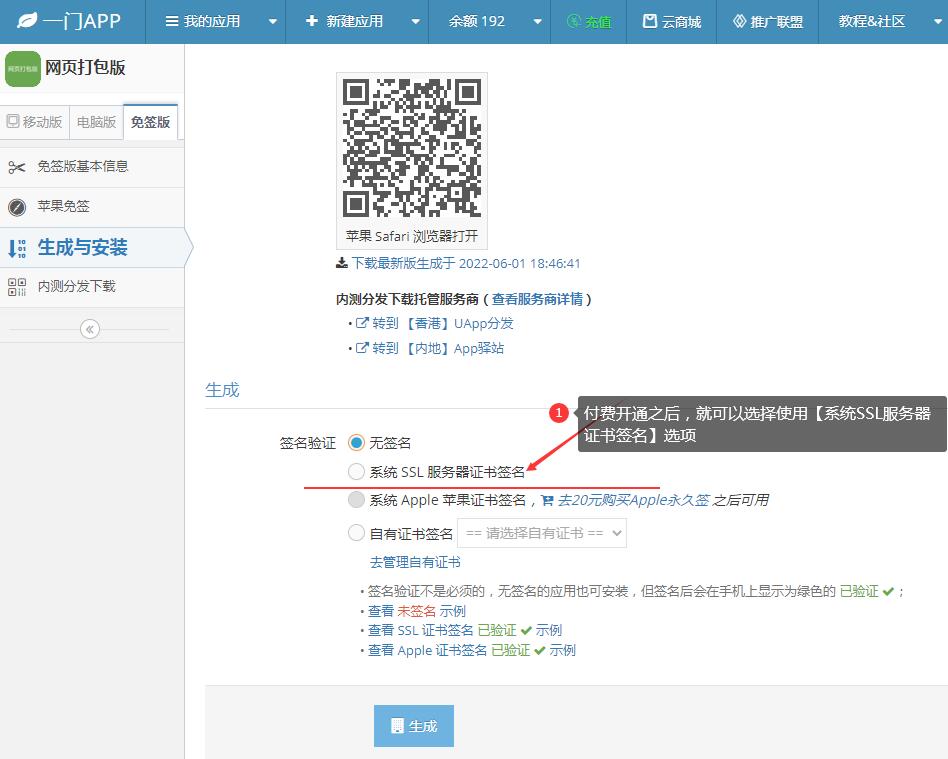
Task: Click the 苹果 Safari 浏览器打开 caption
Action: click(x=412, y=236)
